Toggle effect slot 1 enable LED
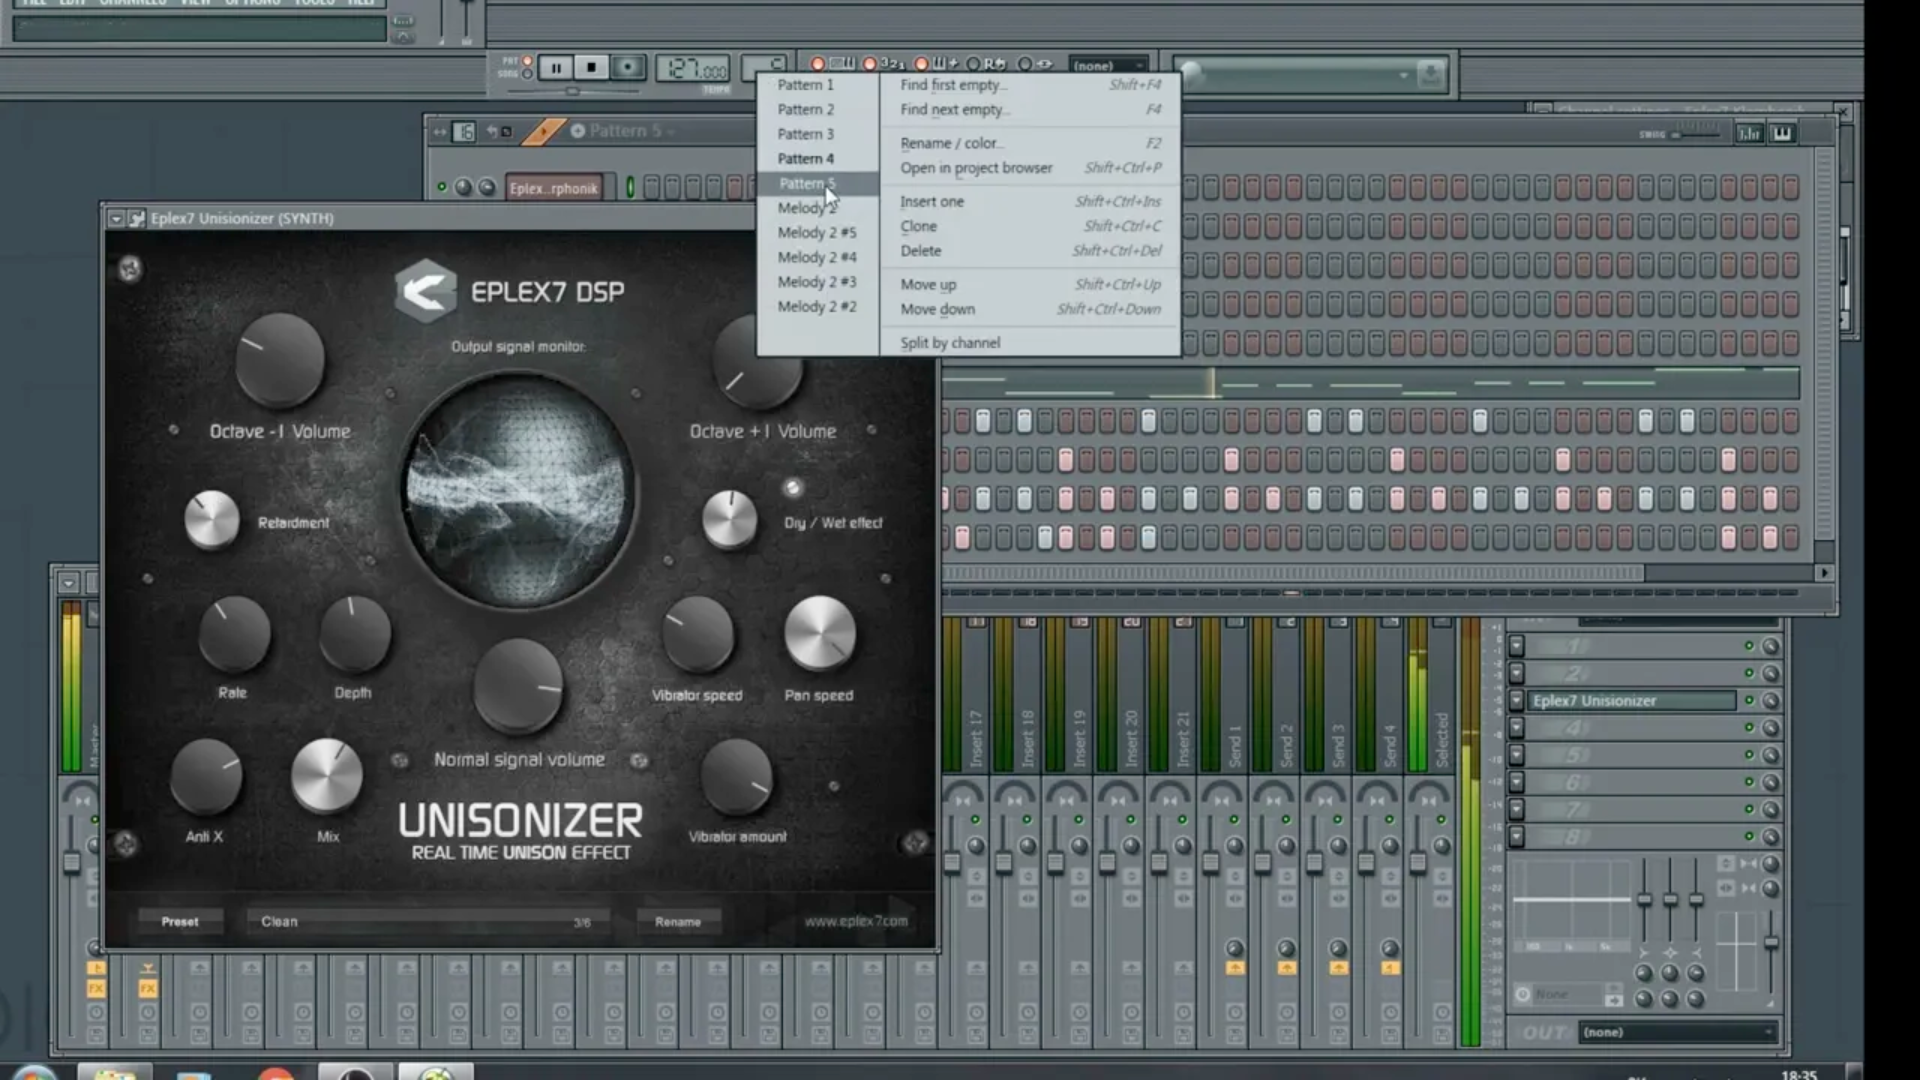 click(1749, 646)
